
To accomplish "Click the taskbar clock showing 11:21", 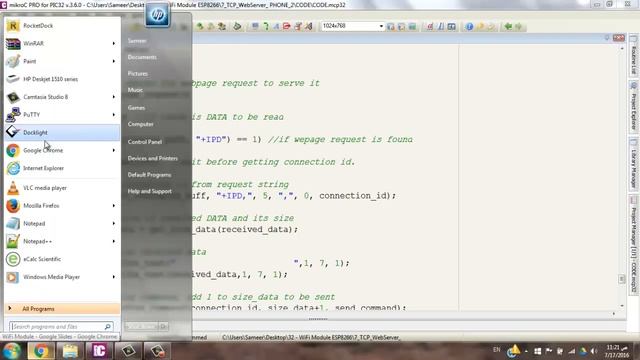I will (617, 351).
